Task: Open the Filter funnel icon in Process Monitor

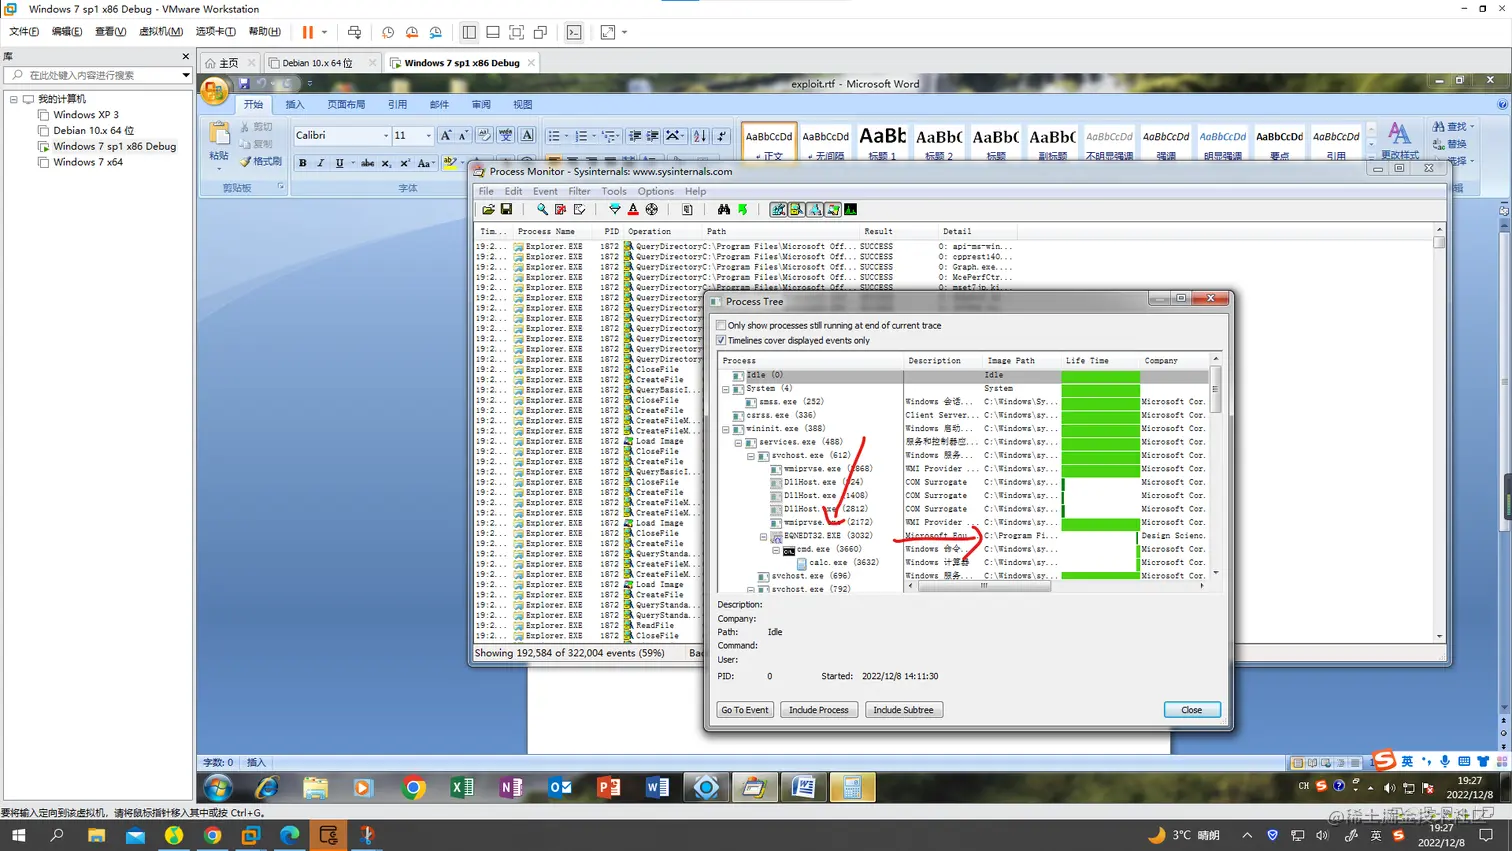Action: tap(615, 210)
